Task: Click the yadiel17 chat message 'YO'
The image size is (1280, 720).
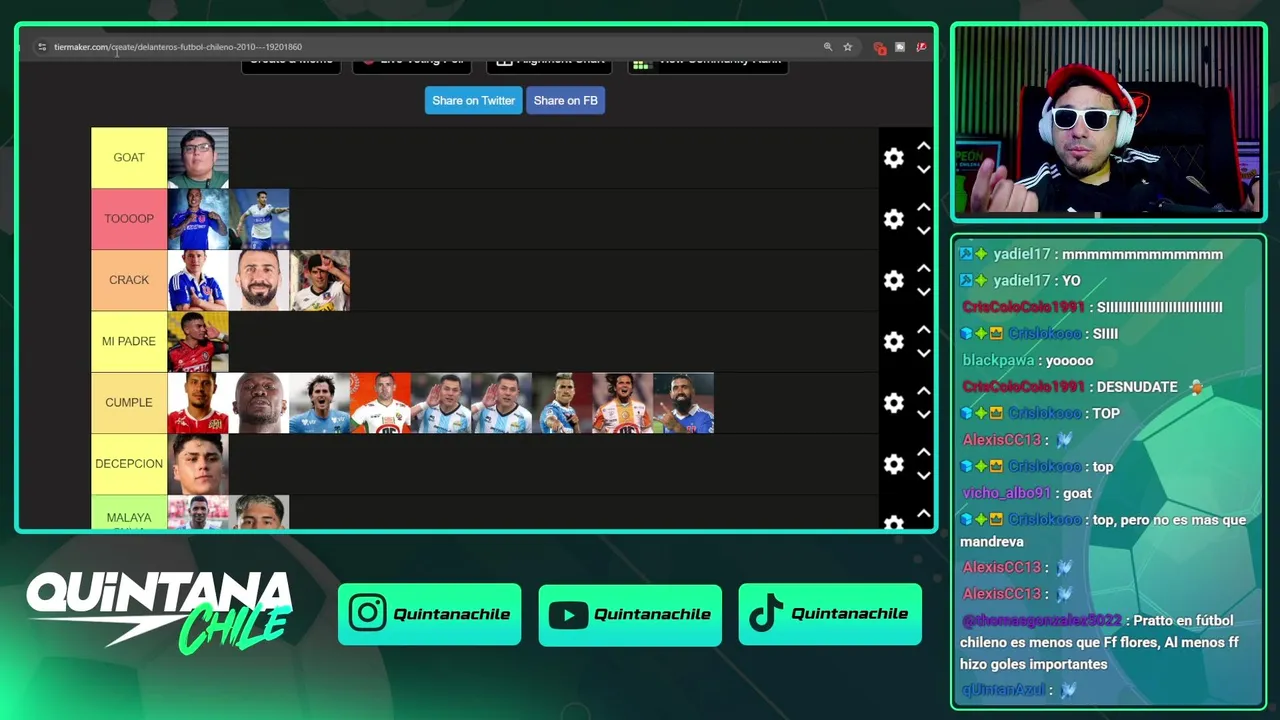Action: pos(1071,281)
